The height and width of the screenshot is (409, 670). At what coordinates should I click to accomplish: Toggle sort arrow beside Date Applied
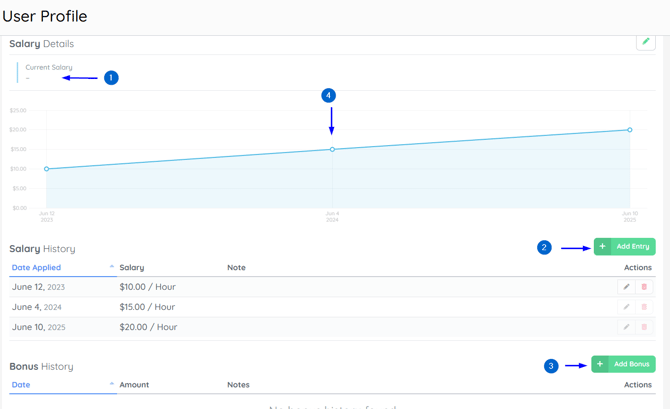coord(111,267)
